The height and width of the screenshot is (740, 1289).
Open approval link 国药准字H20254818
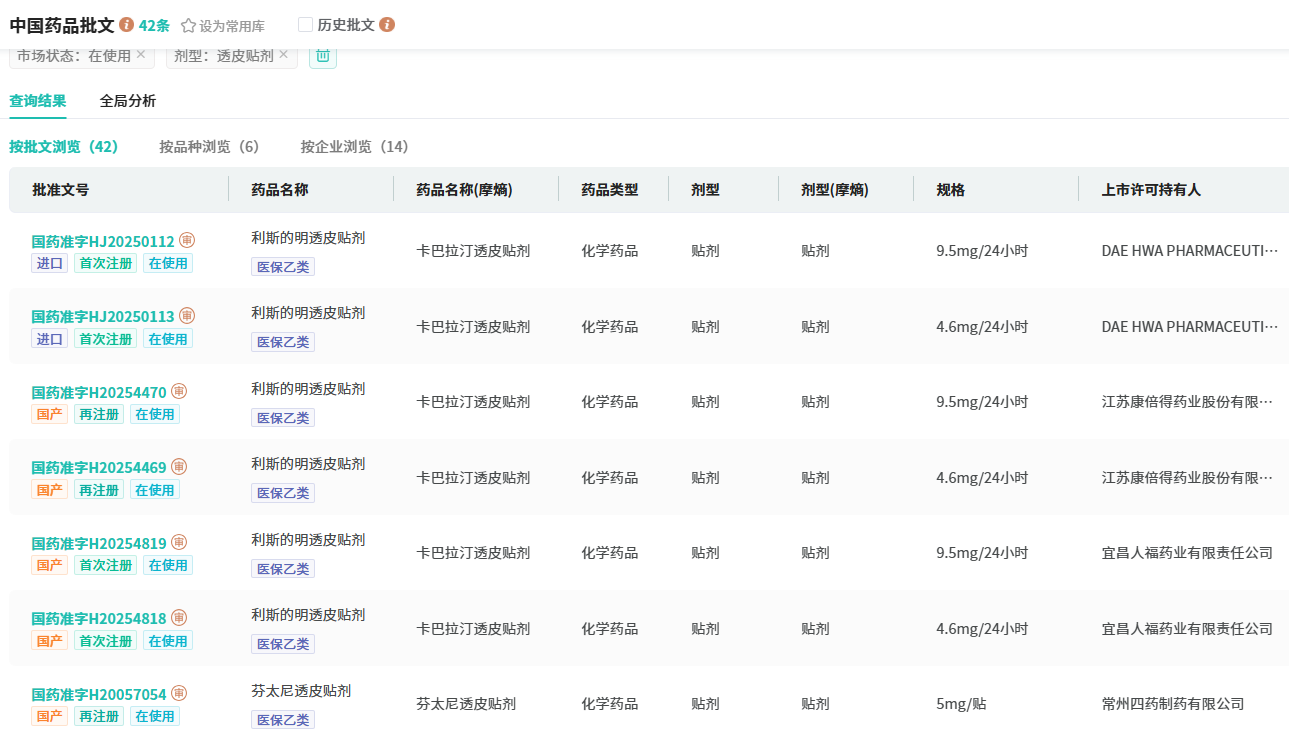(x=99, y=619)
